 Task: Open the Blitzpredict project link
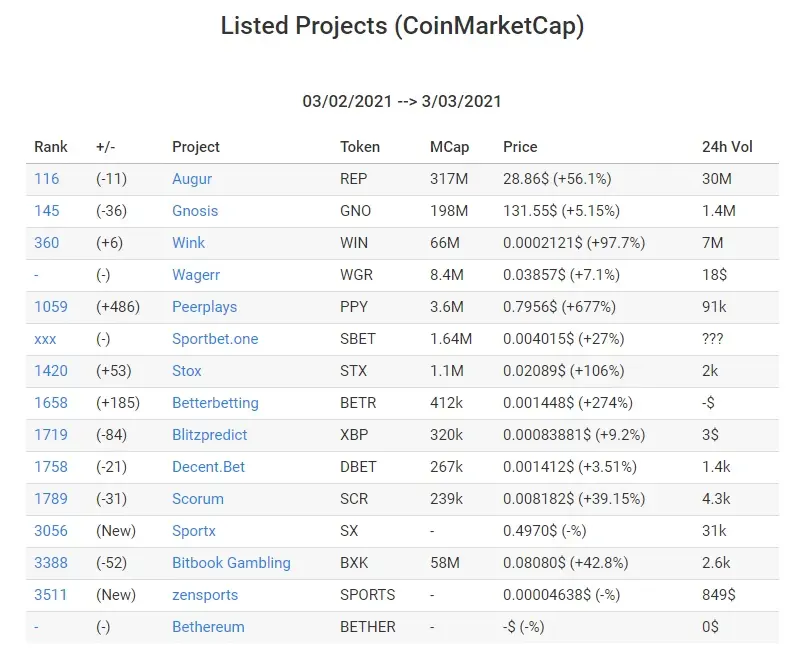click(x=209, y=435)
